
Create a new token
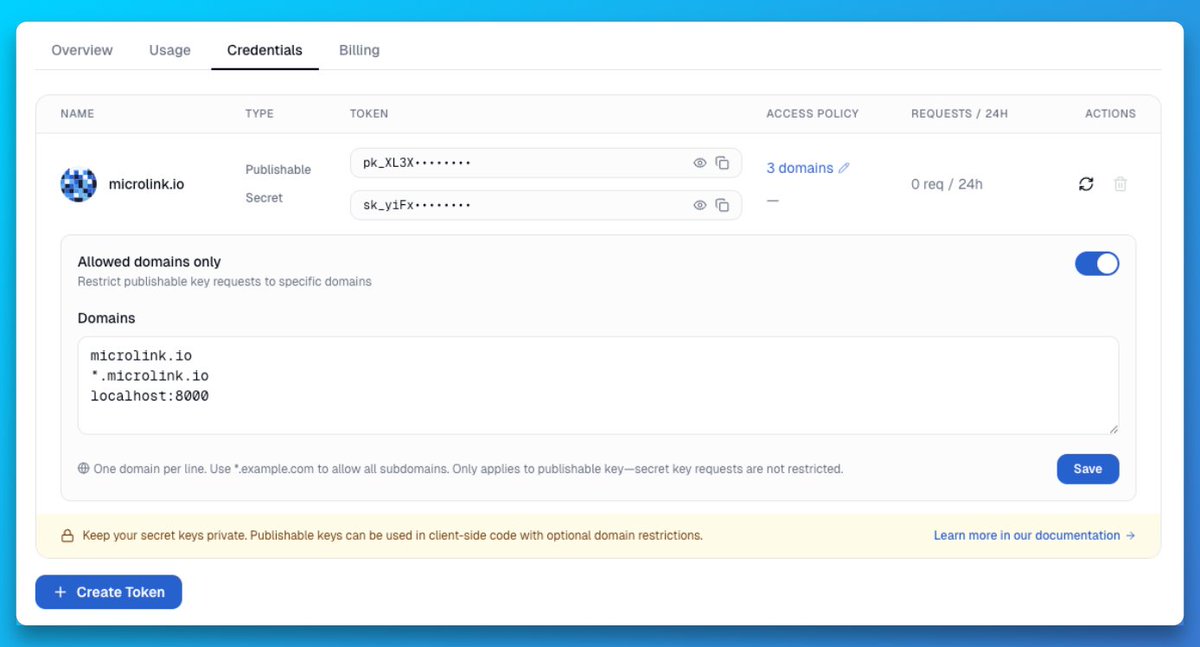pos(109,592)
